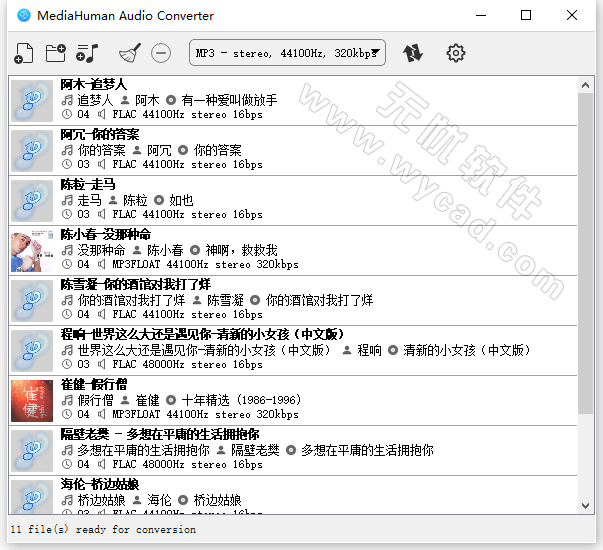Maximize the MediaHuman Audio Converter window

point(526,16)
